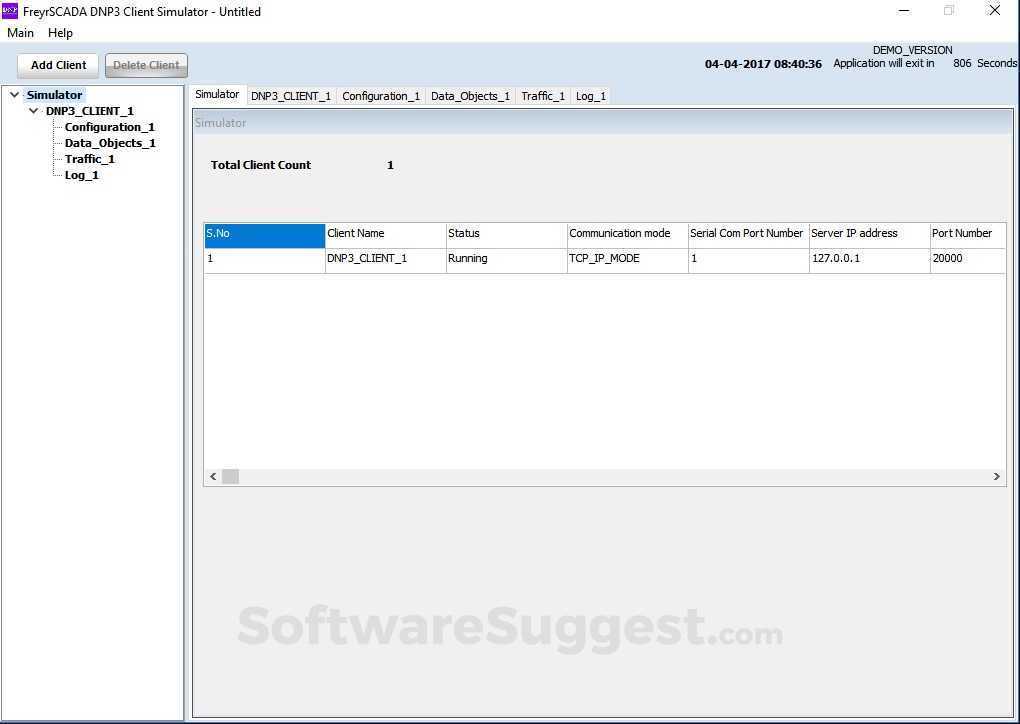The height and width of the screenshot is (724, 1020).
Task: Open the Traffic_1 tab
Action: point(542,95)
